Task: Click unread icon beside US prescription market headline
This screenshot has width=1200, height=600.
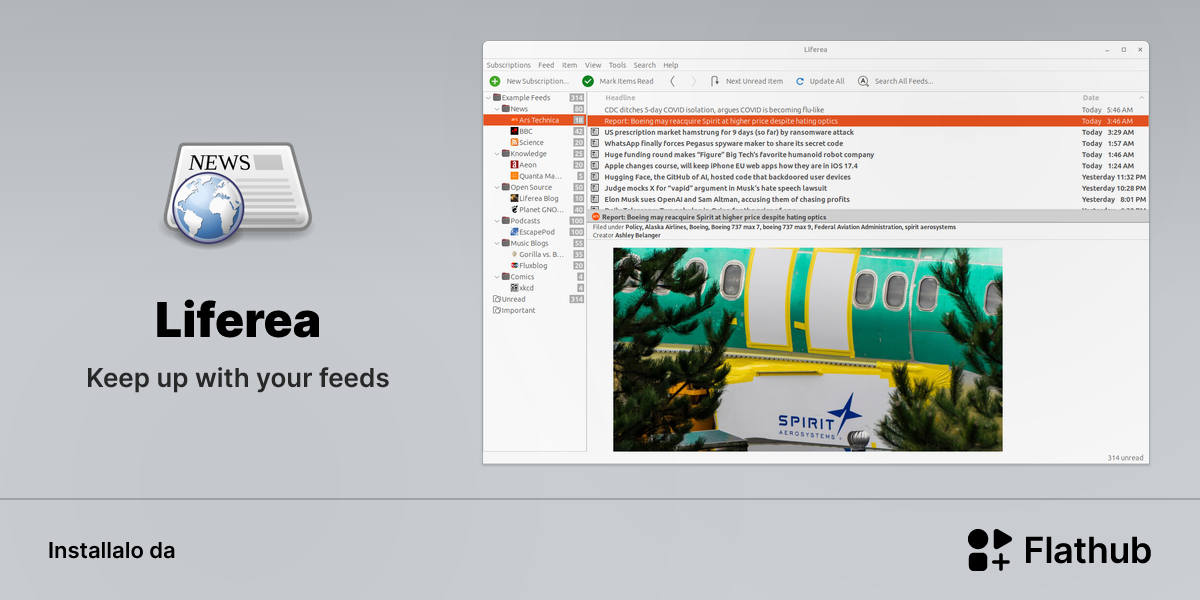Action: 594,132
